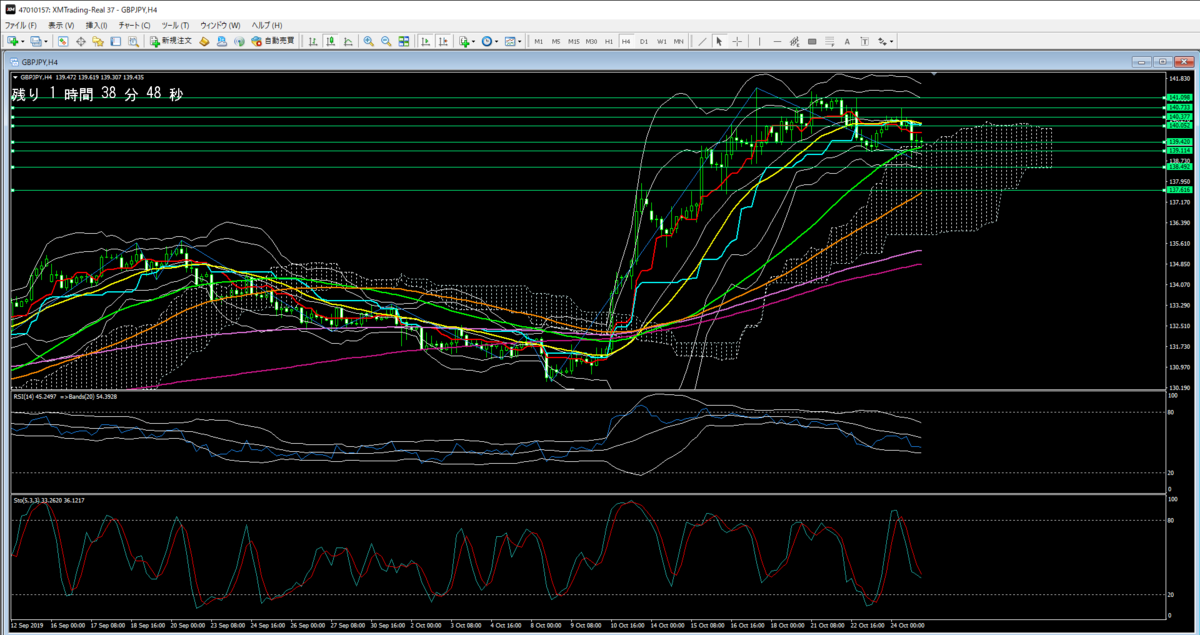Viewport: 1200px width, 635px height.
Task: Select the M1 timeframe
Action: point(538,41)
